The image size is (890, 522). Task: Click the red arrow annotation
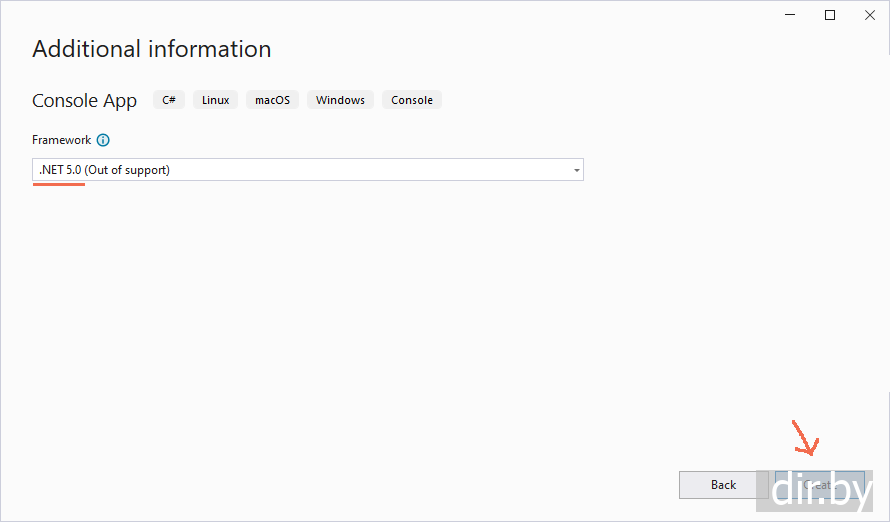click(x=806, y=438)
